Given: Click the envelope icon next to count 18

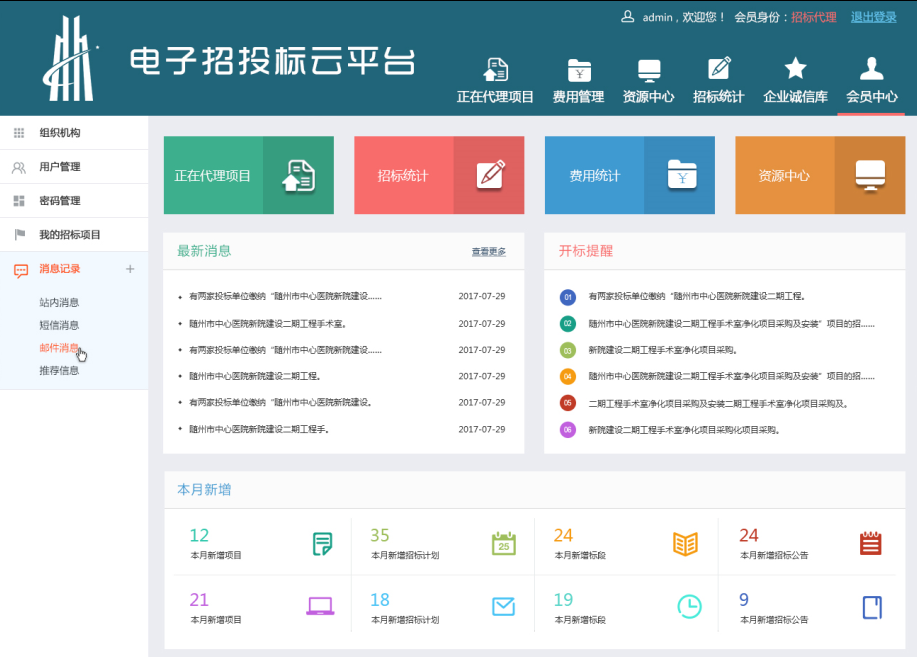Looking at the screenshot, I should tap(504, 606).
